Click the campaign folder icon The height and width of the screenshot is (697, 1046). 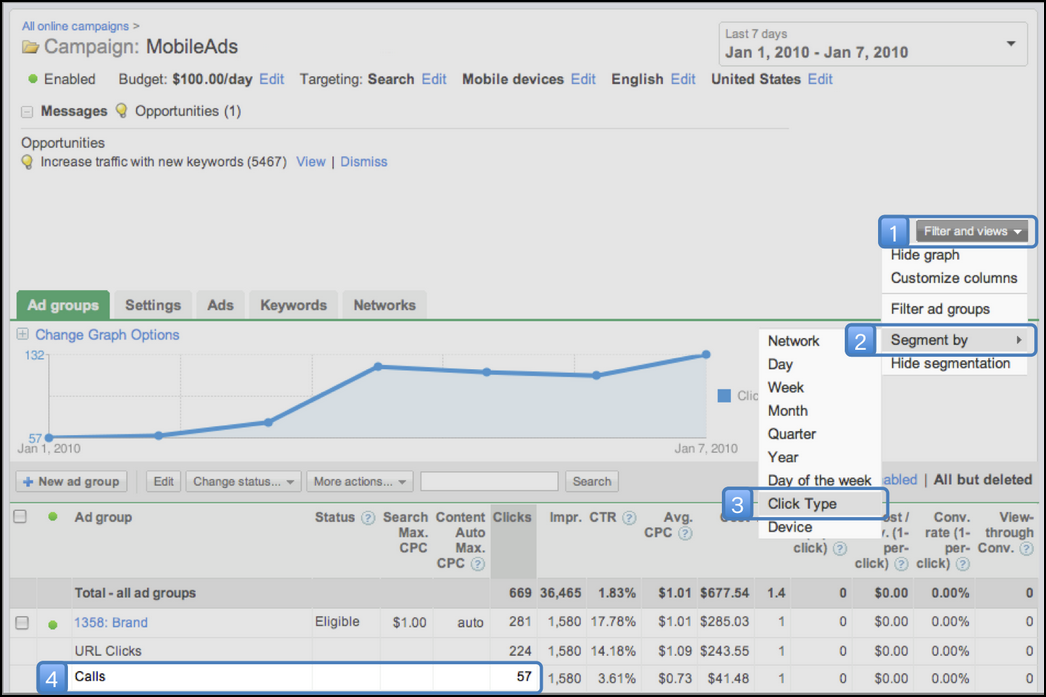pyautogui.click(x=31, y=47)
